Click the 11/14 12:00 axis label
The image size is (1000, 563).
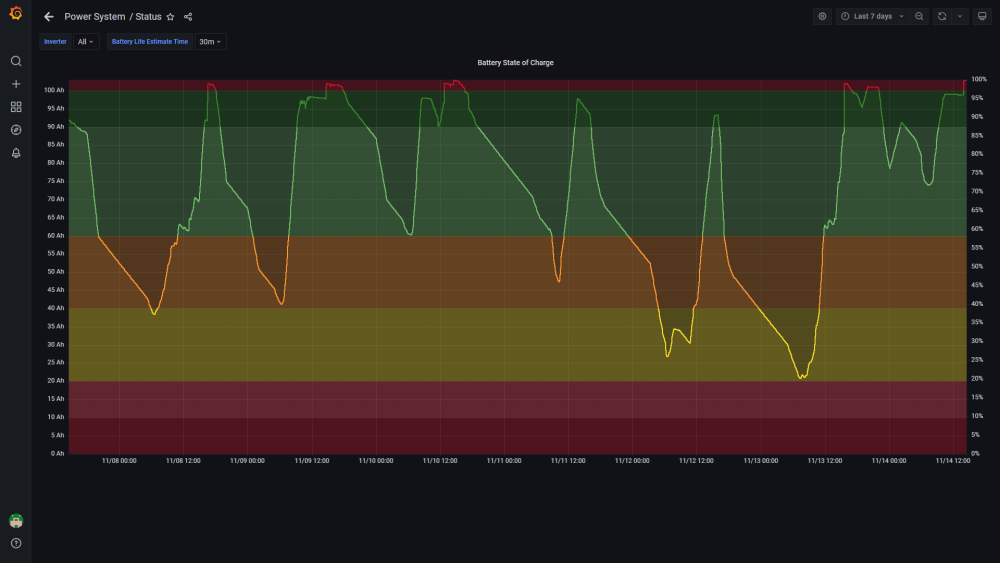953,460
